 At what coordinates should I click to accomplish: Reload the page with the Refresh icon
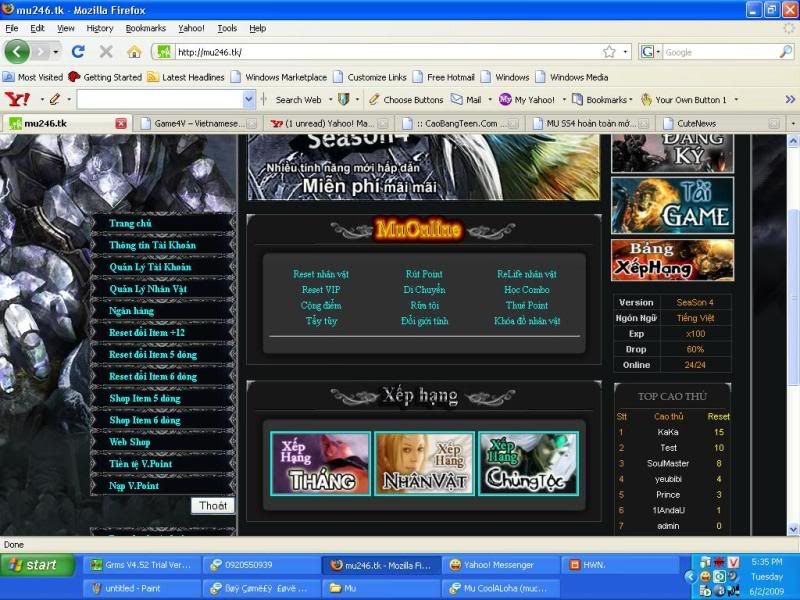pos(78,52)
